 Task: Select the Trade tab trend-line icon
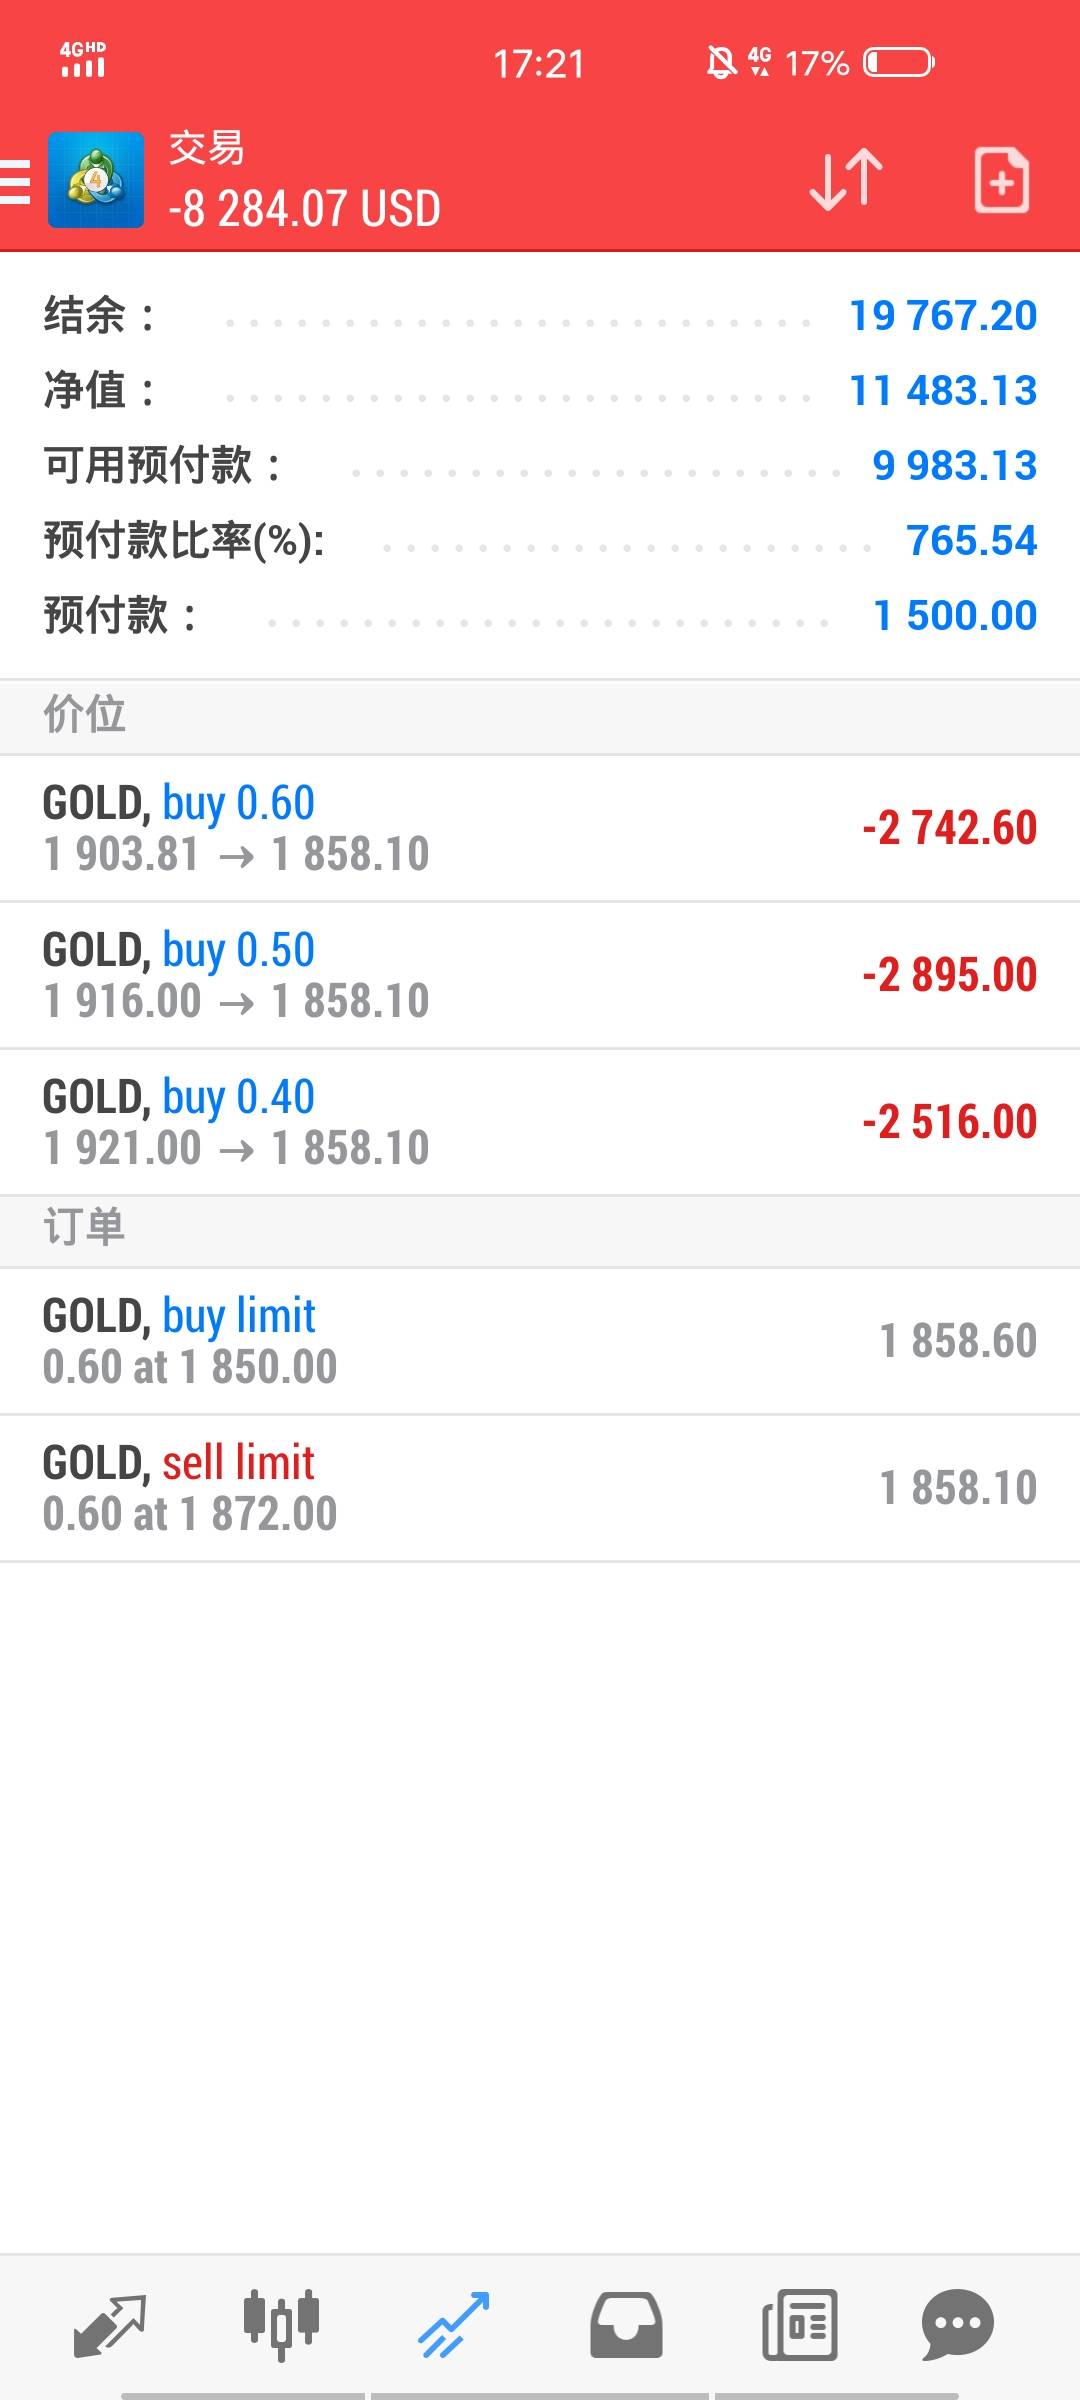coord(454,2324)
